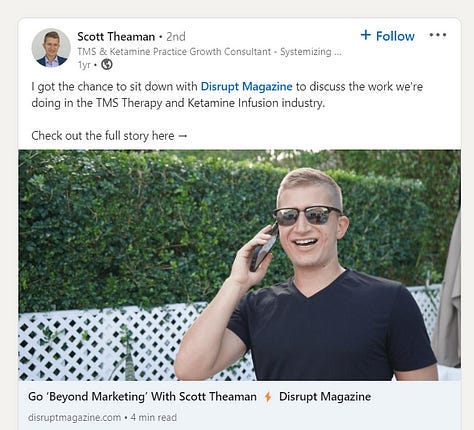Open the Disrupt Magazine mention link
This screenshot has height=430, width=474.
coord(246,87)
